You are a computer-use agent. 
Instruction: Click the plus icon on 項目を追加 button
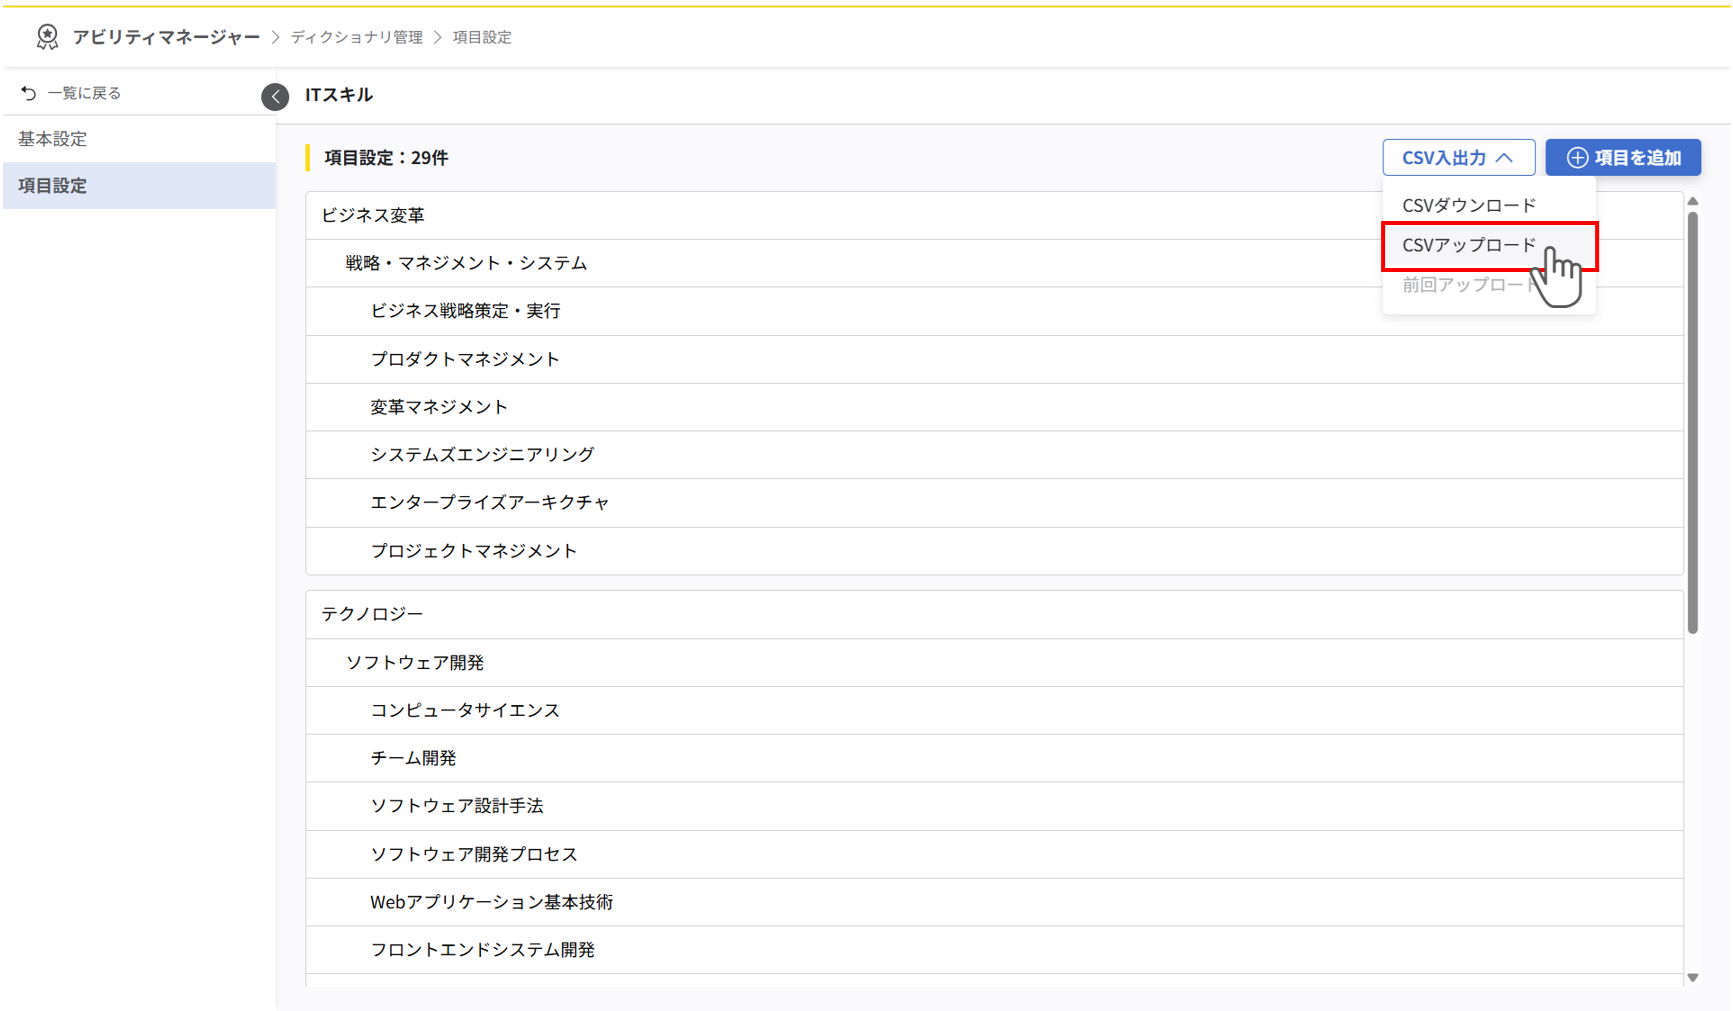pyautogui.click(x=1577, y=157)
